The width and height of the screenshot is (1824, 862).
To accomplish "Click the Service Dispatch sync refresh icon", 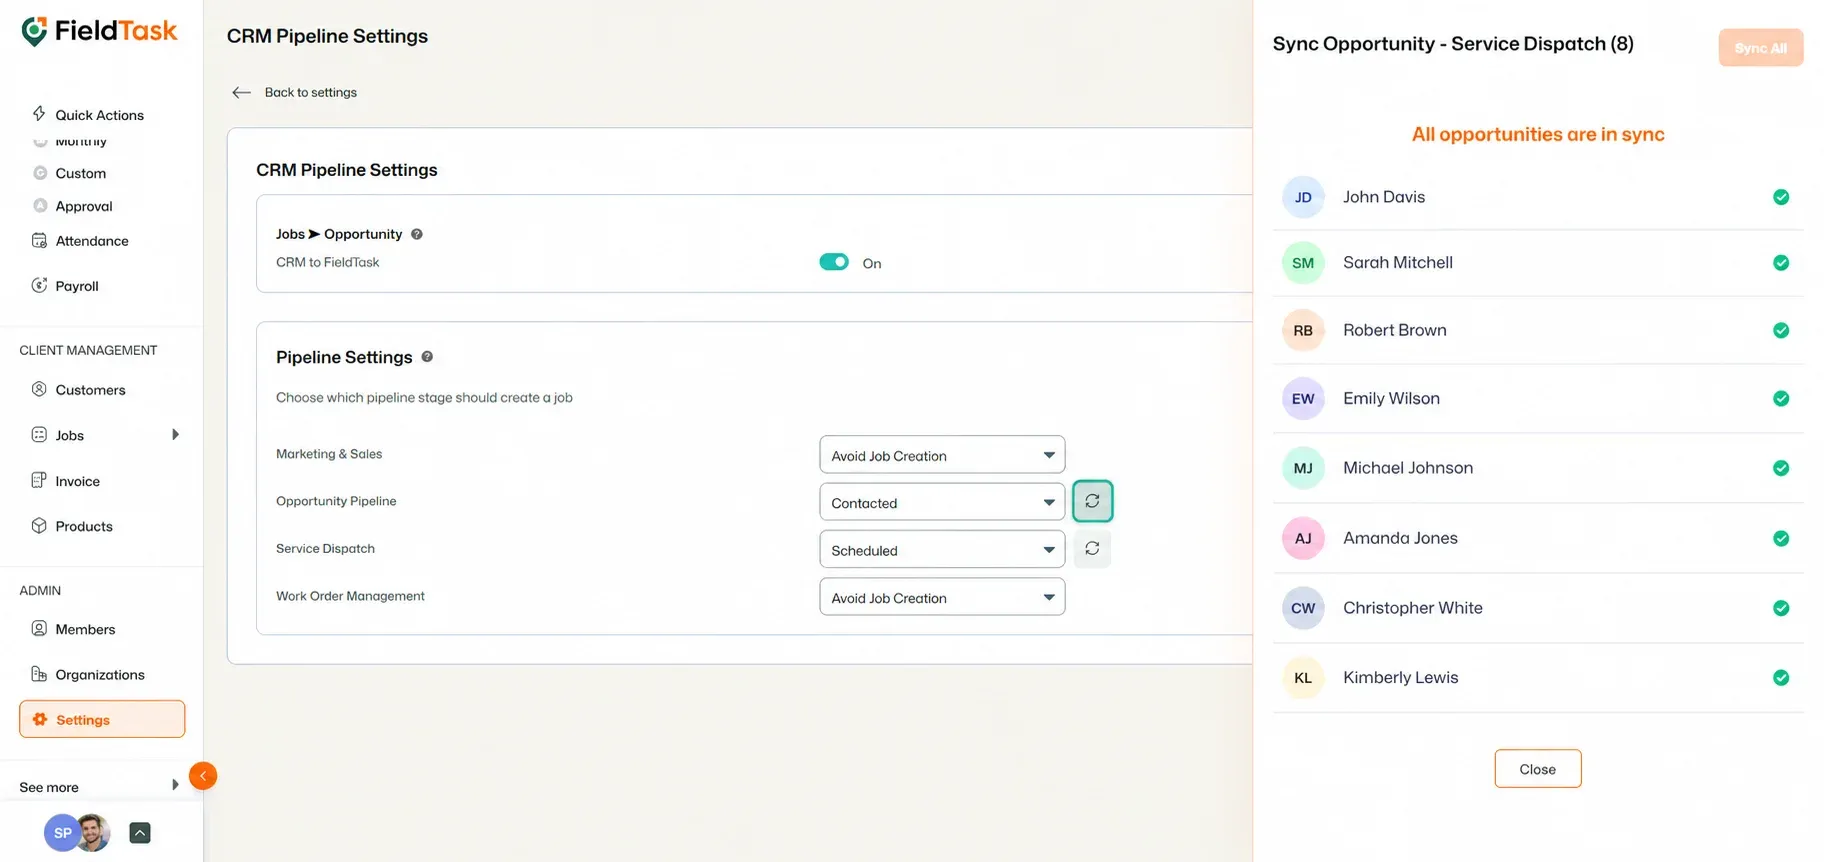I will pyautogui.click(x=1092, y=549).
